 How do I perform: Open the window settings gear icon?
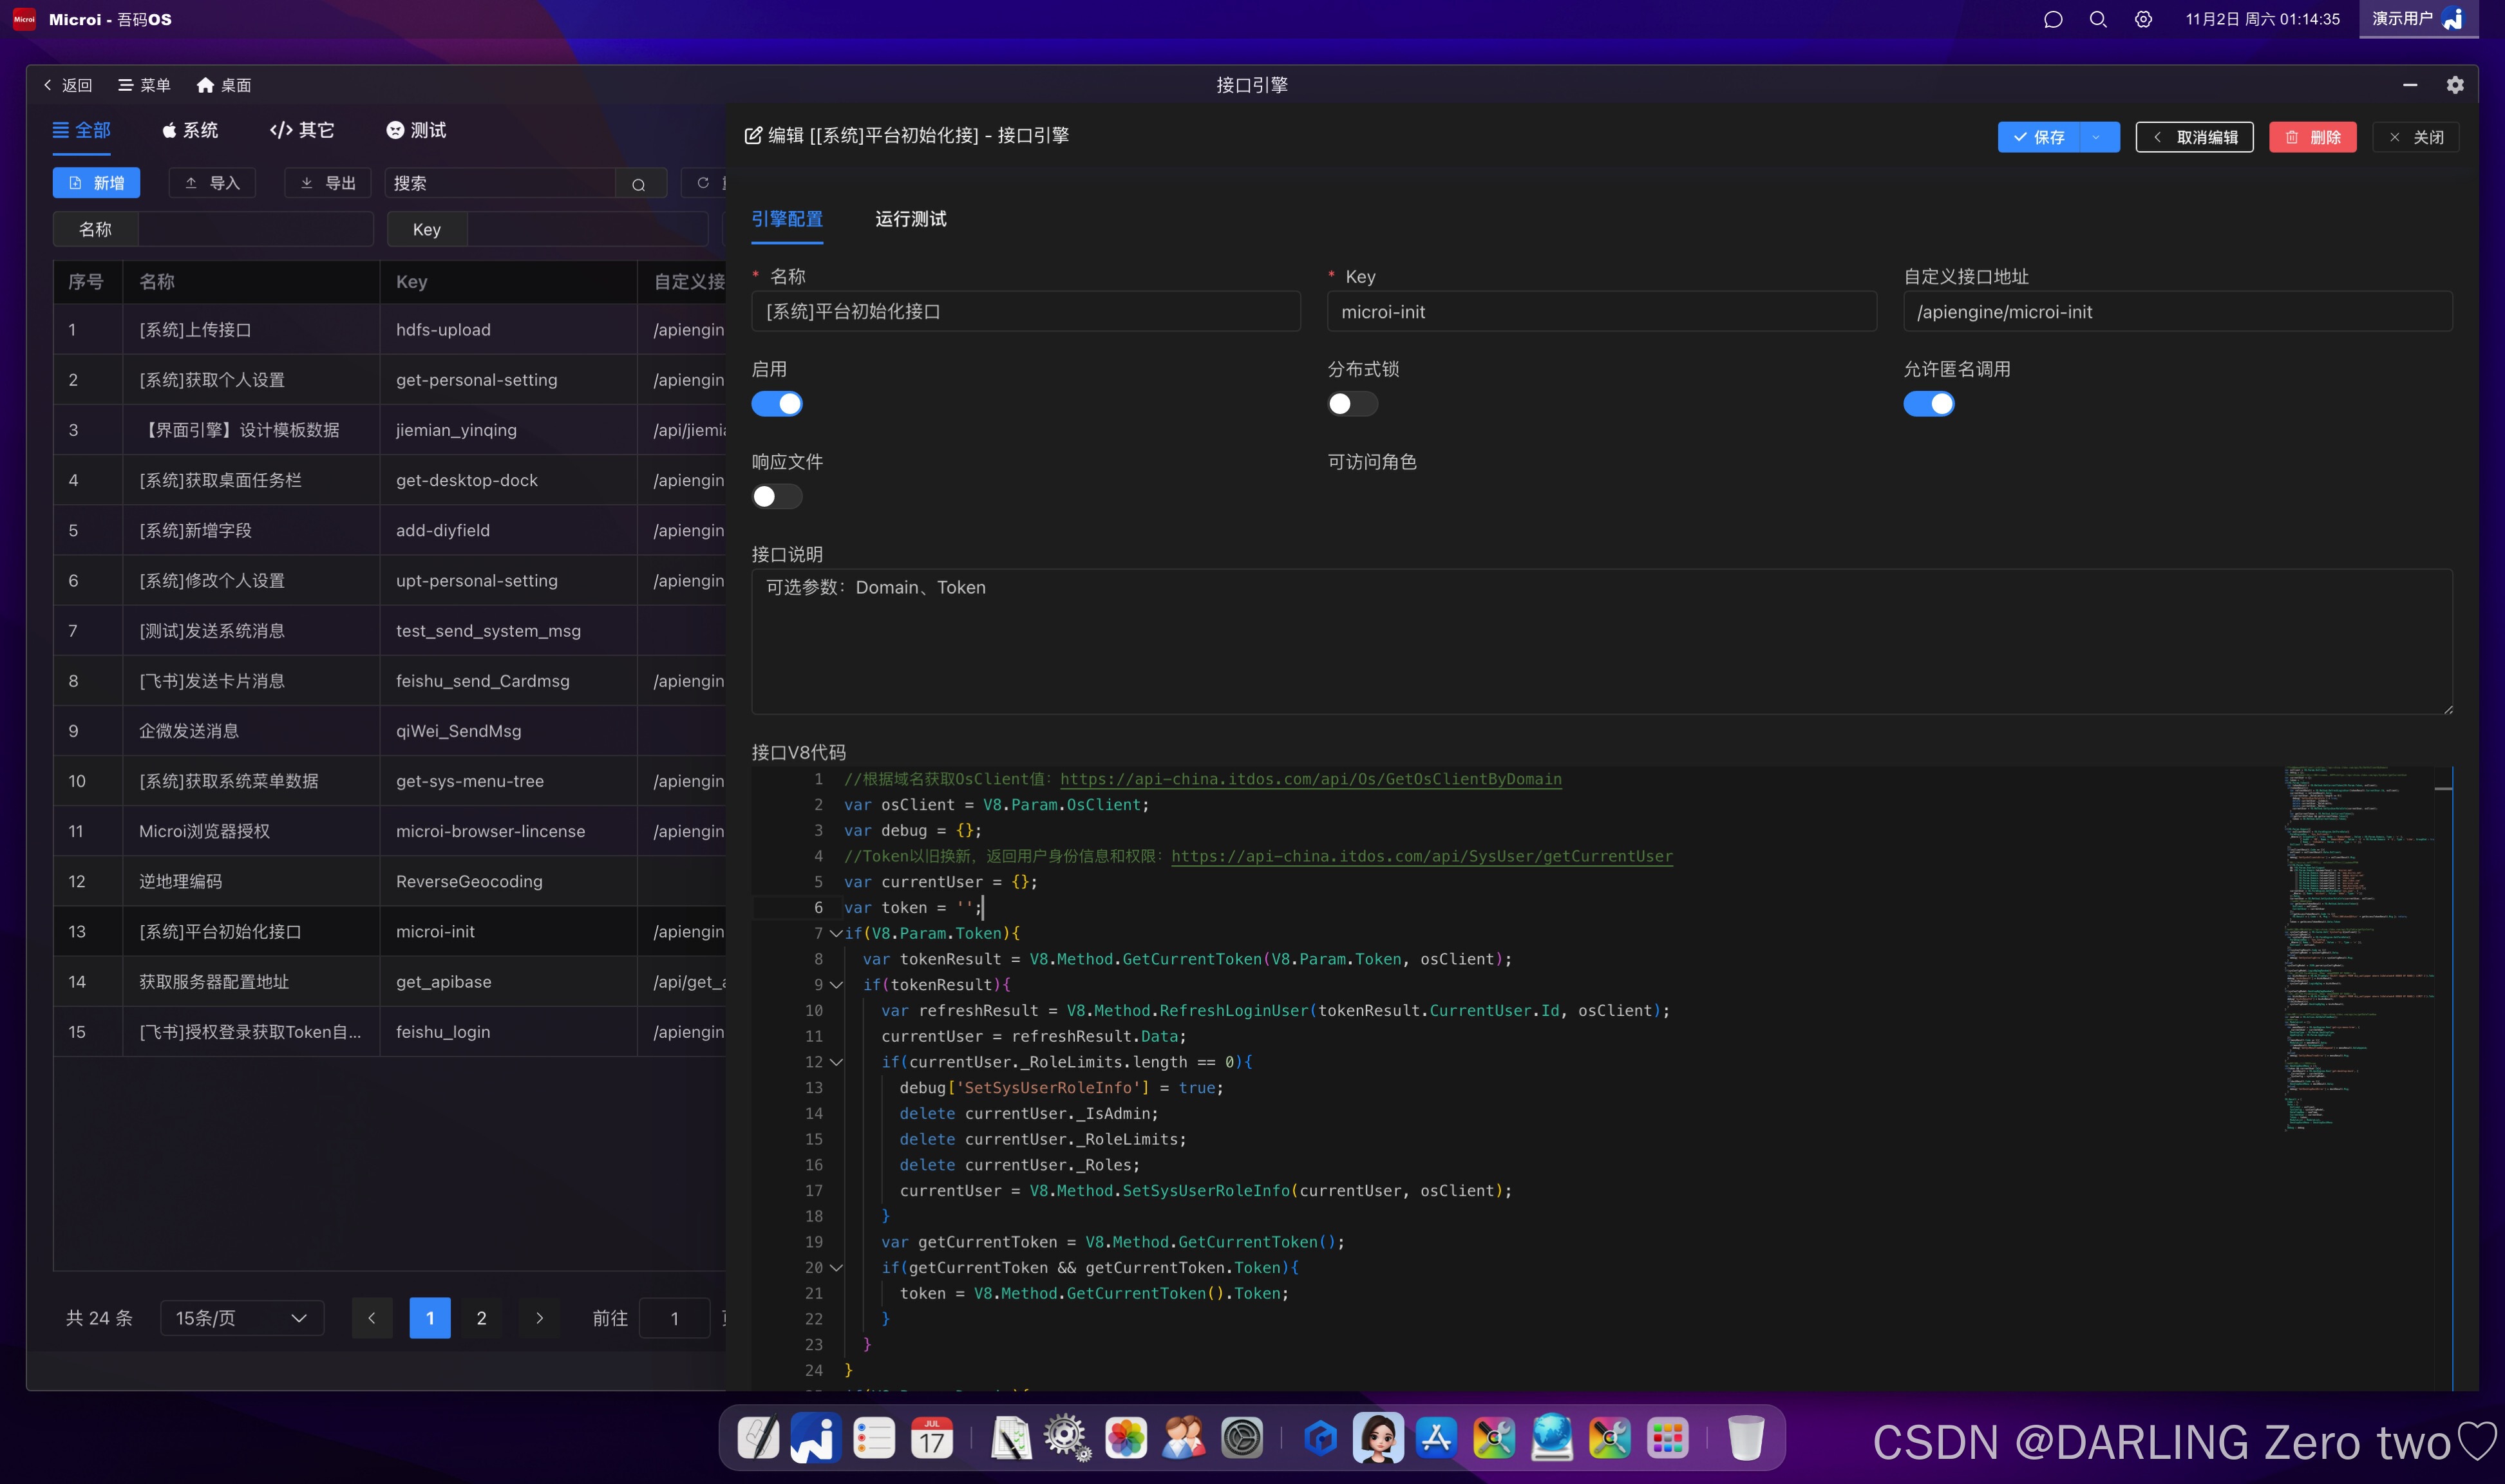pos(2454,85)
